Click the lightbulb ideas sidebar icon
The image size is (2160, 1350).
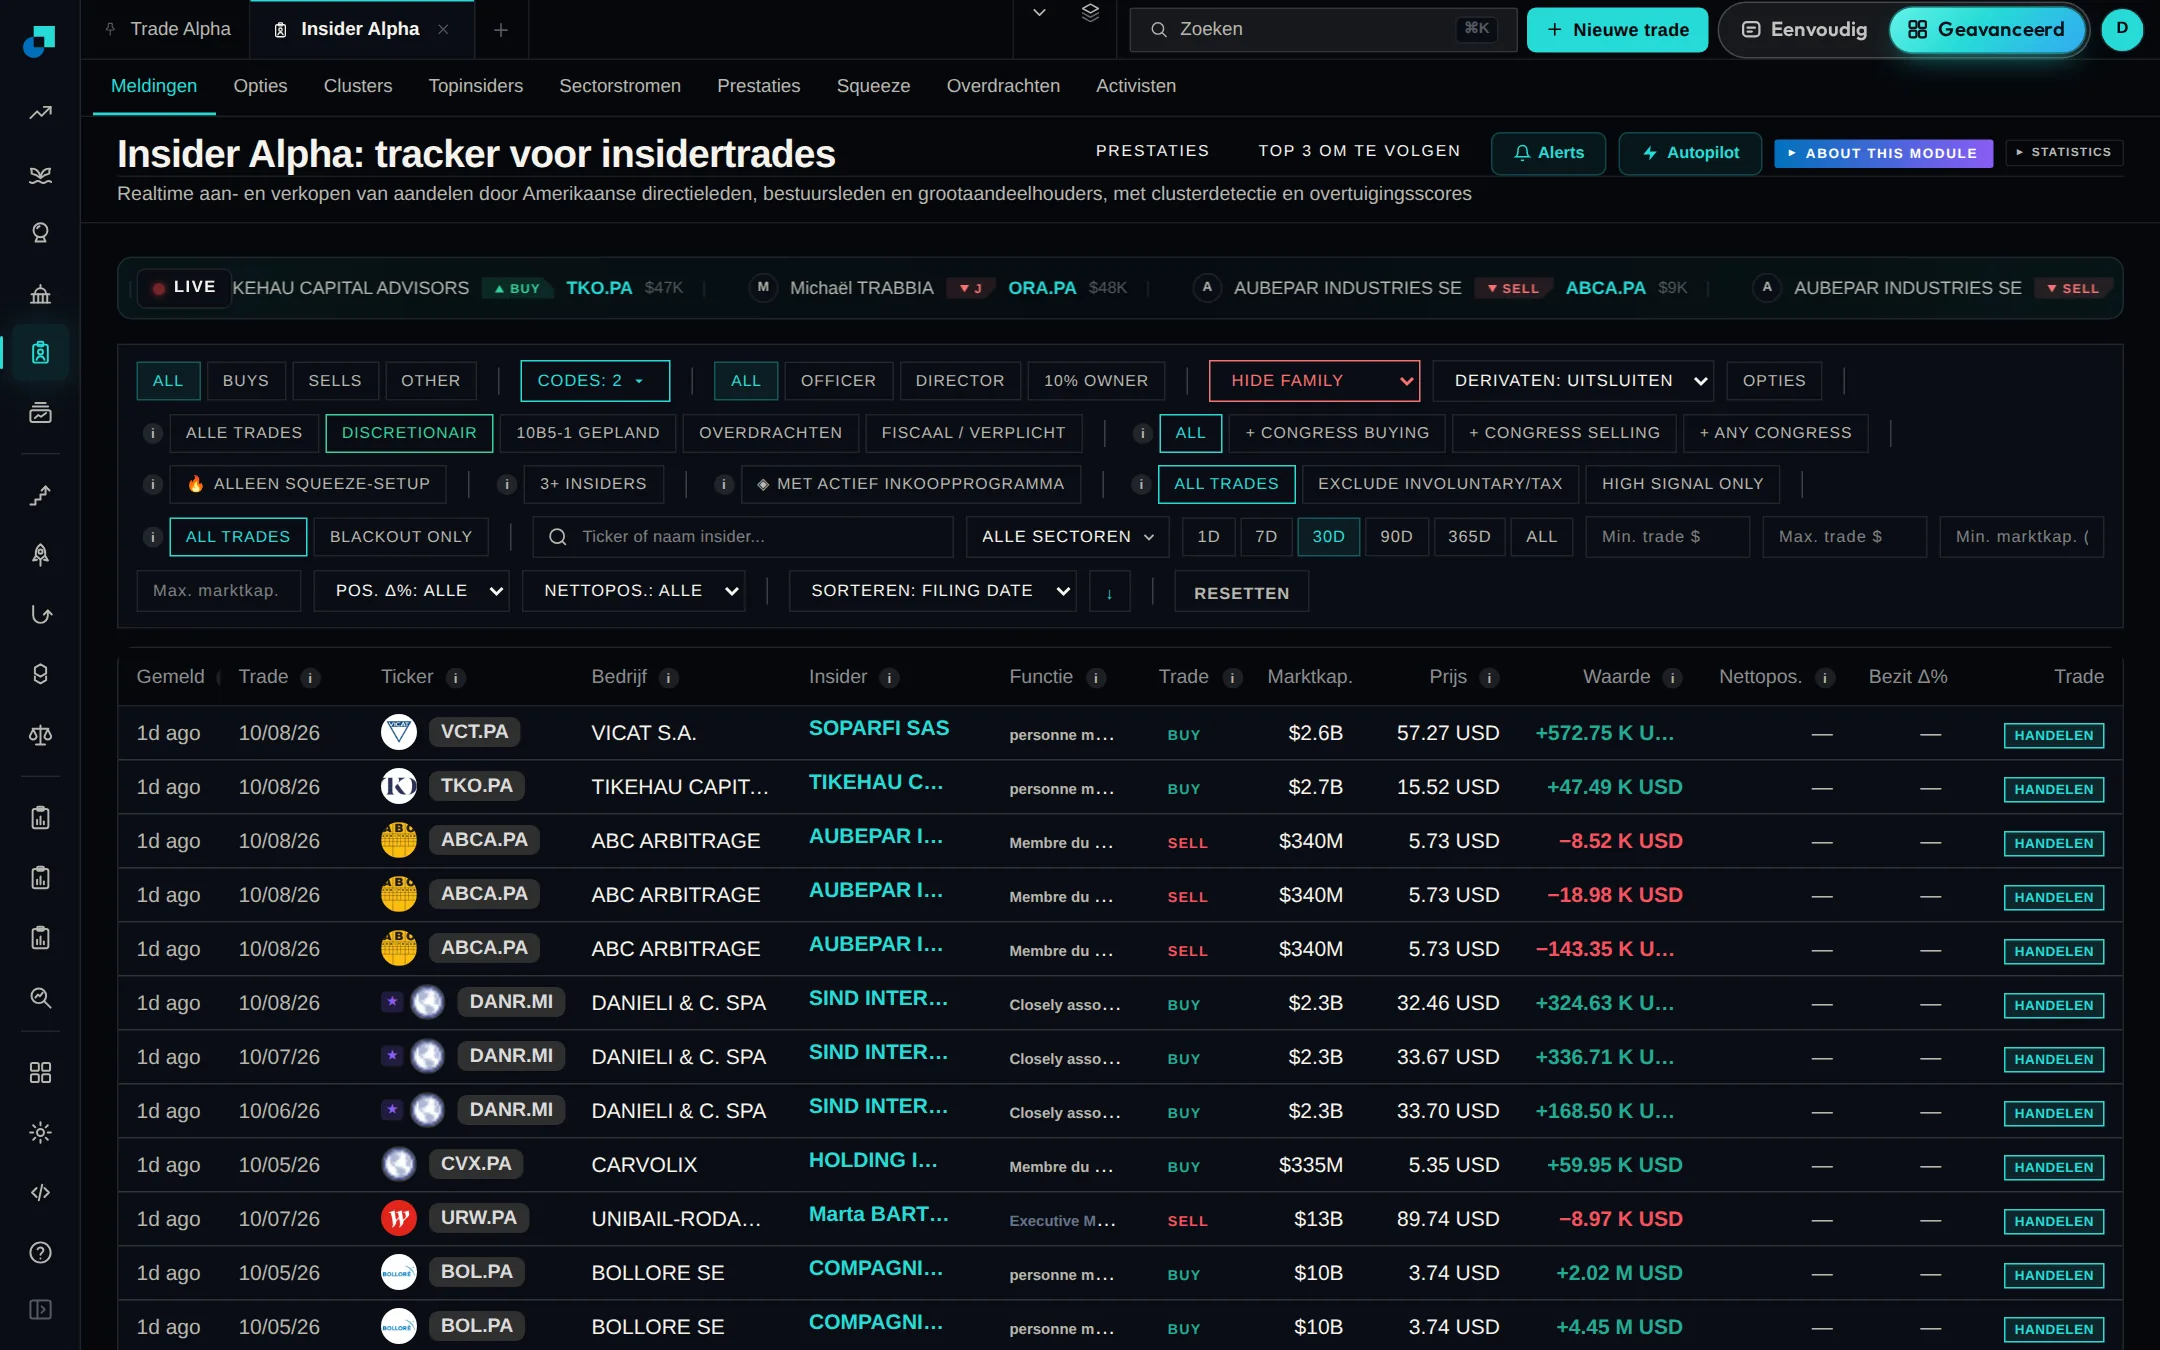click(40, 233)
